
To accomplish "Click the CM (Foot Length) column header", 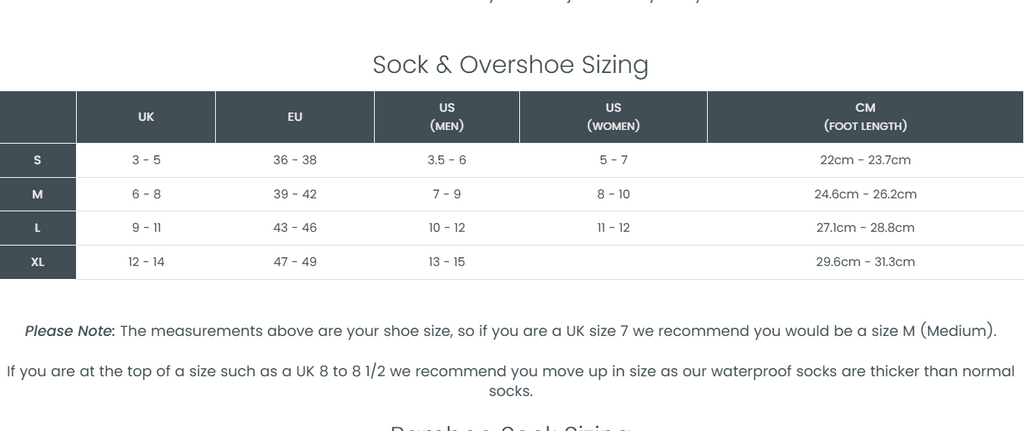I will pos(865,117).
